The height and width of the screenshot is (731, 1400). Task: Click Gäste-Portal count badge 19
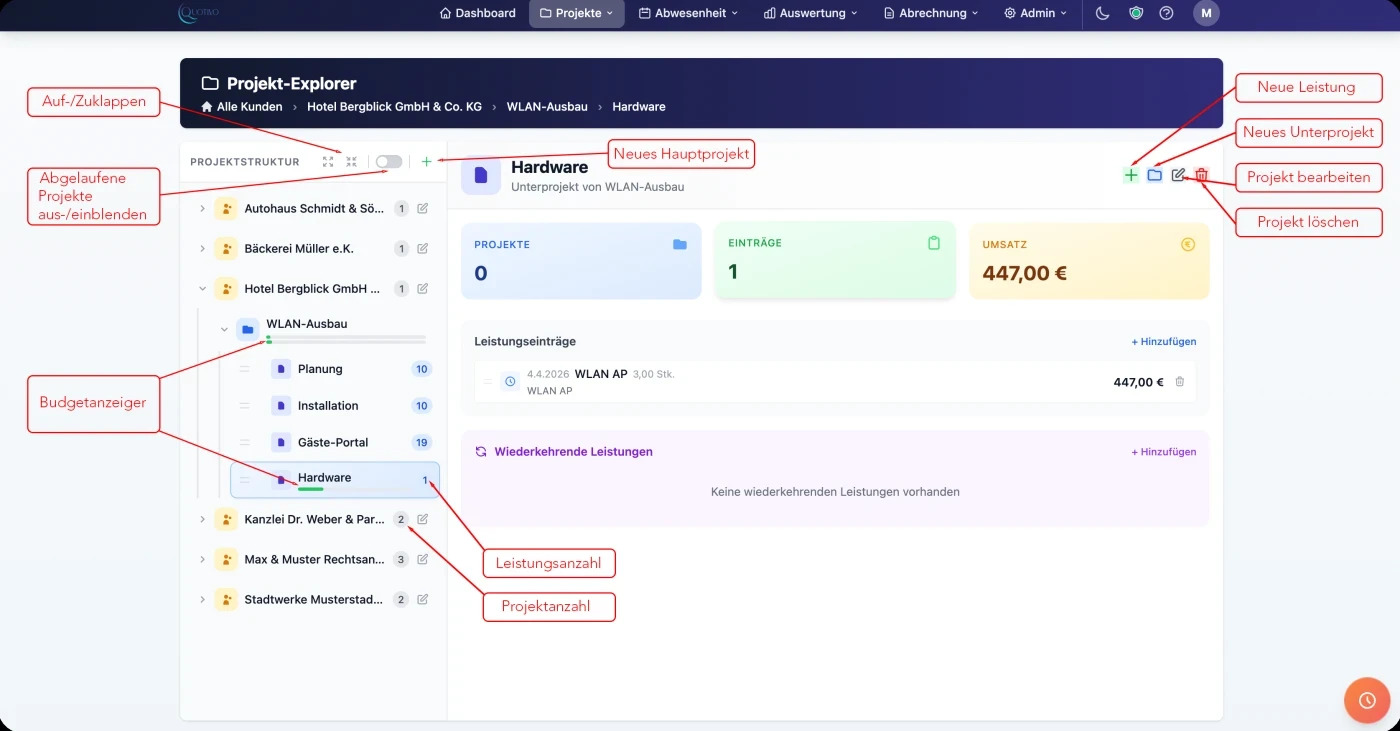point(421,442)
